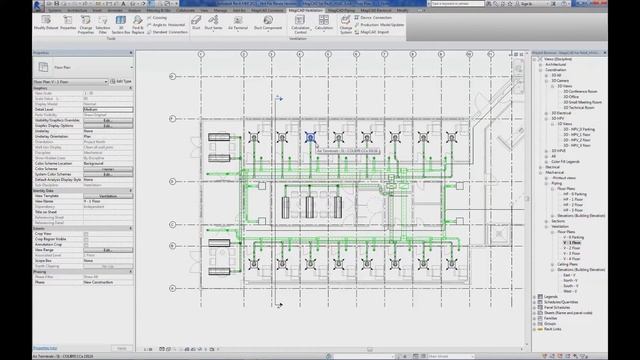Click Standard Connection tool
This screenshot has width=640, height=360.
pos(167,32)
